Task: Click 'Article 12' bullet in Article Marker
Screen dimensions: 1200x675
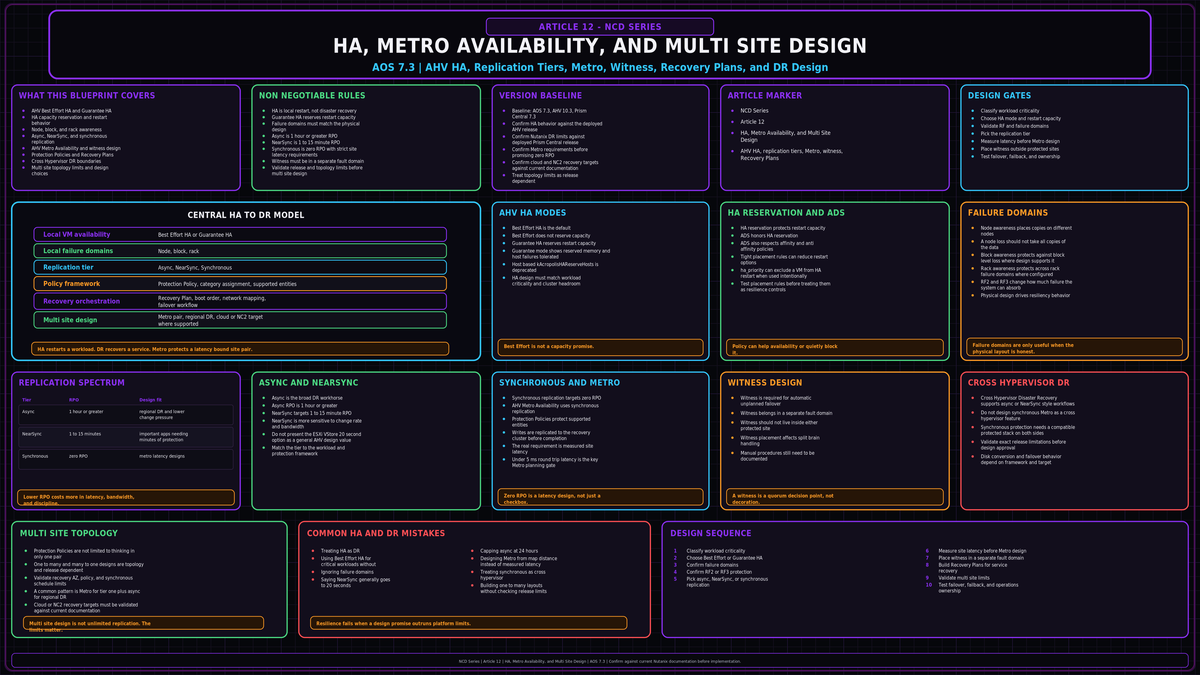Action: pos(752,121)
